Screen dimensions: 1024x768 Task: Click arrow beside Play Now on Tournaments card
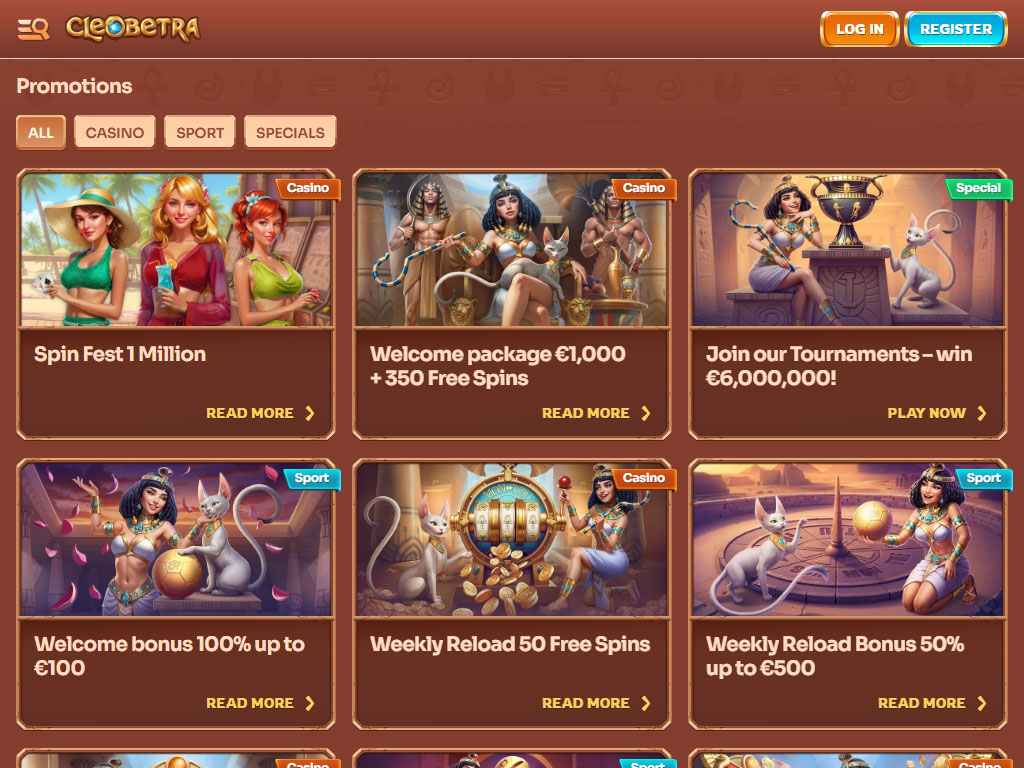click(982, 413)
